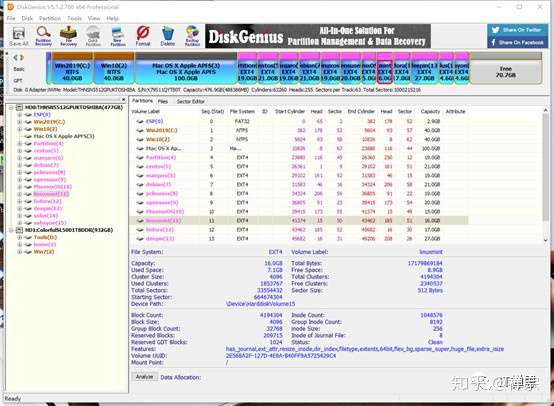Click the Facebook f icon
554x406 pixels.
(x=494, y=42)
